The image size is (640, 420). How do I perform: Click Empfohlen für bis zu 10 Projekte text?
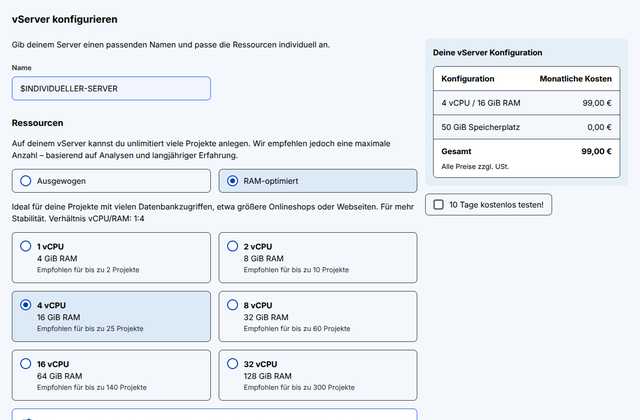coord(296,270)
